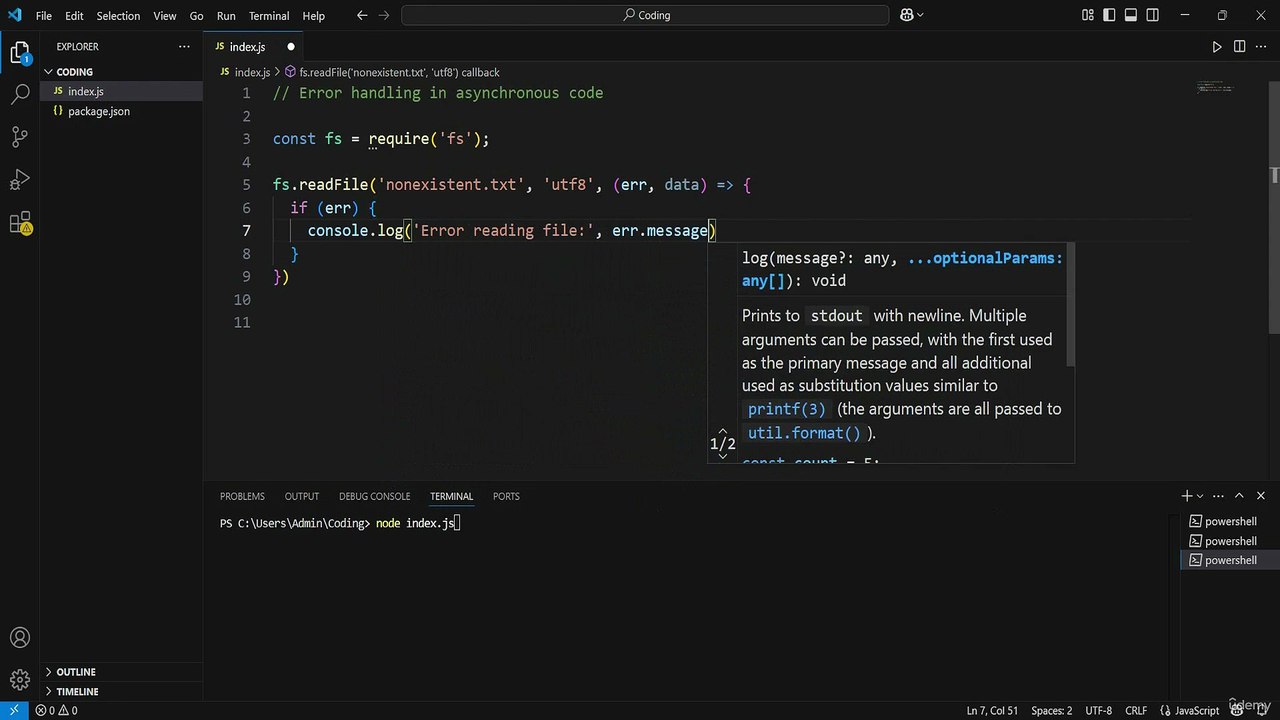
Task: Show errors and warnings count in status bar
Action: 56,710
